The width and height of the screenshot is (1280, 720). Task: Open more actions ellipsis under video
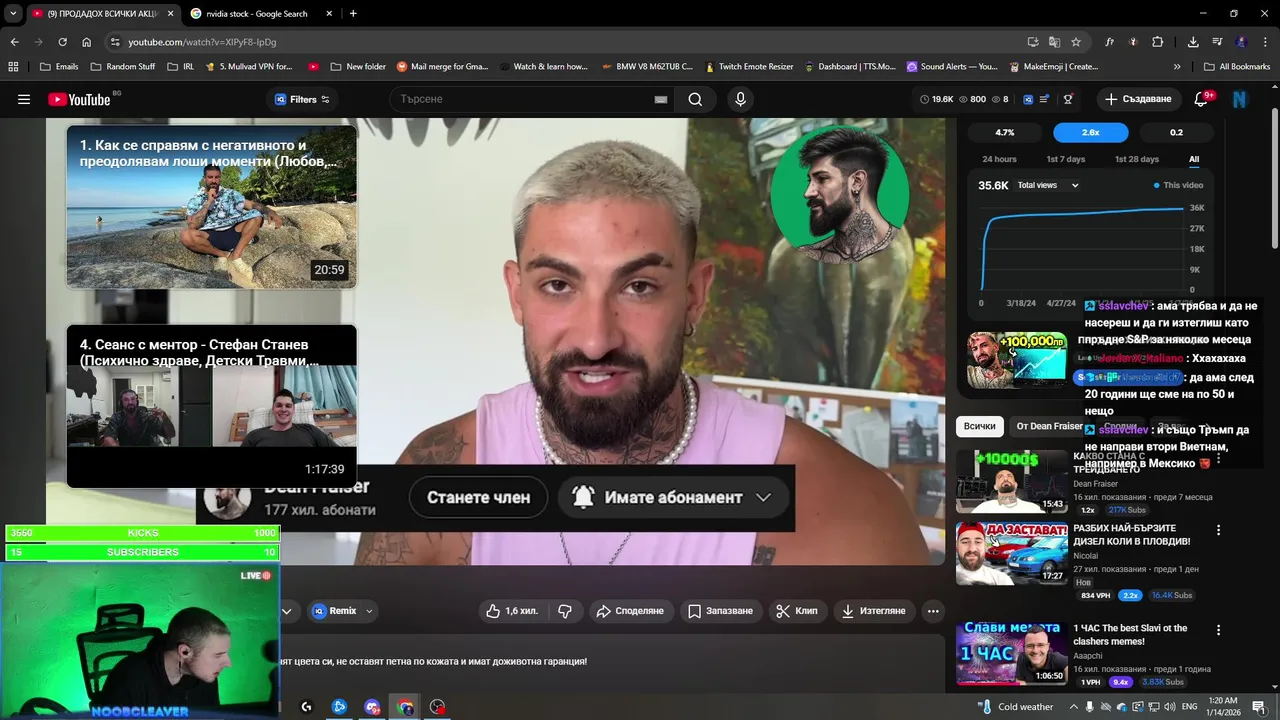click(933, 611)
